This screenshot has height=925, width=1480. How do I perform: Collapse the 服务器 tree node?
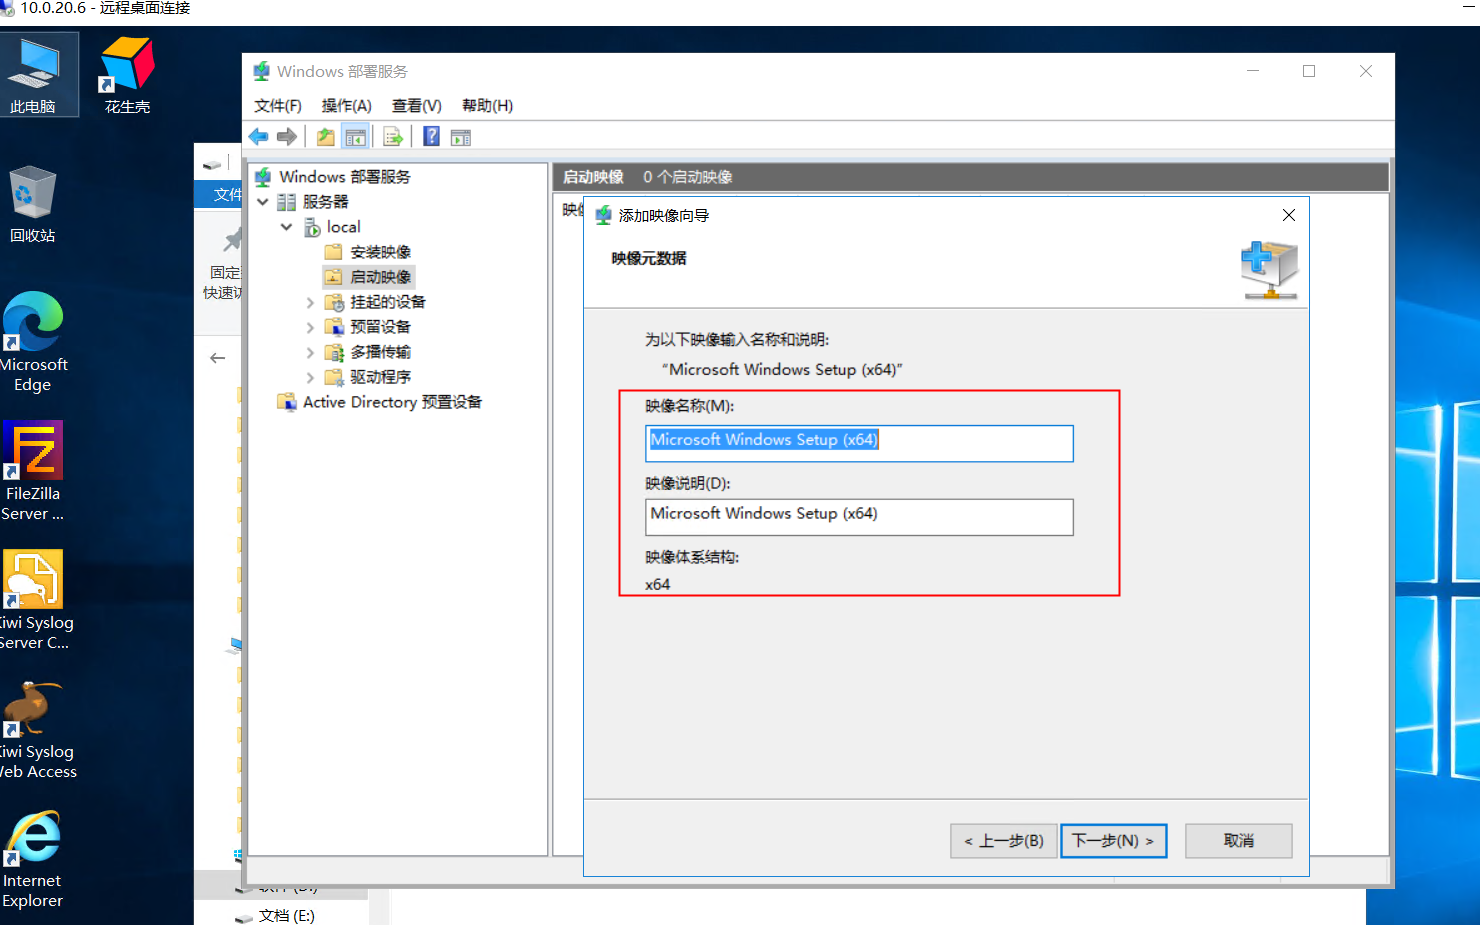[x=263, y=202]
